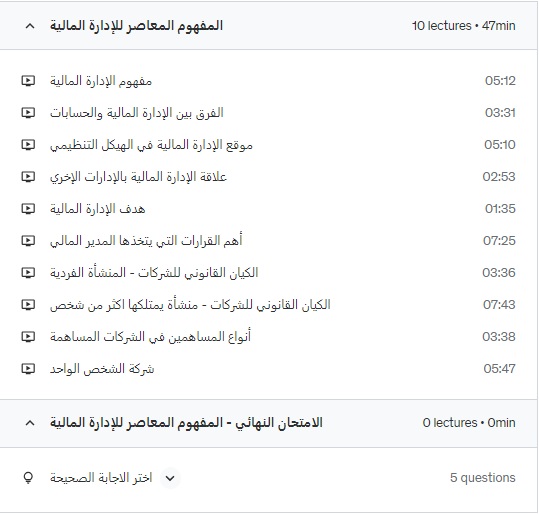Click the video icon beside the 03:36 lecture
This screenshot has width=539, height=515.
(28, 273)
